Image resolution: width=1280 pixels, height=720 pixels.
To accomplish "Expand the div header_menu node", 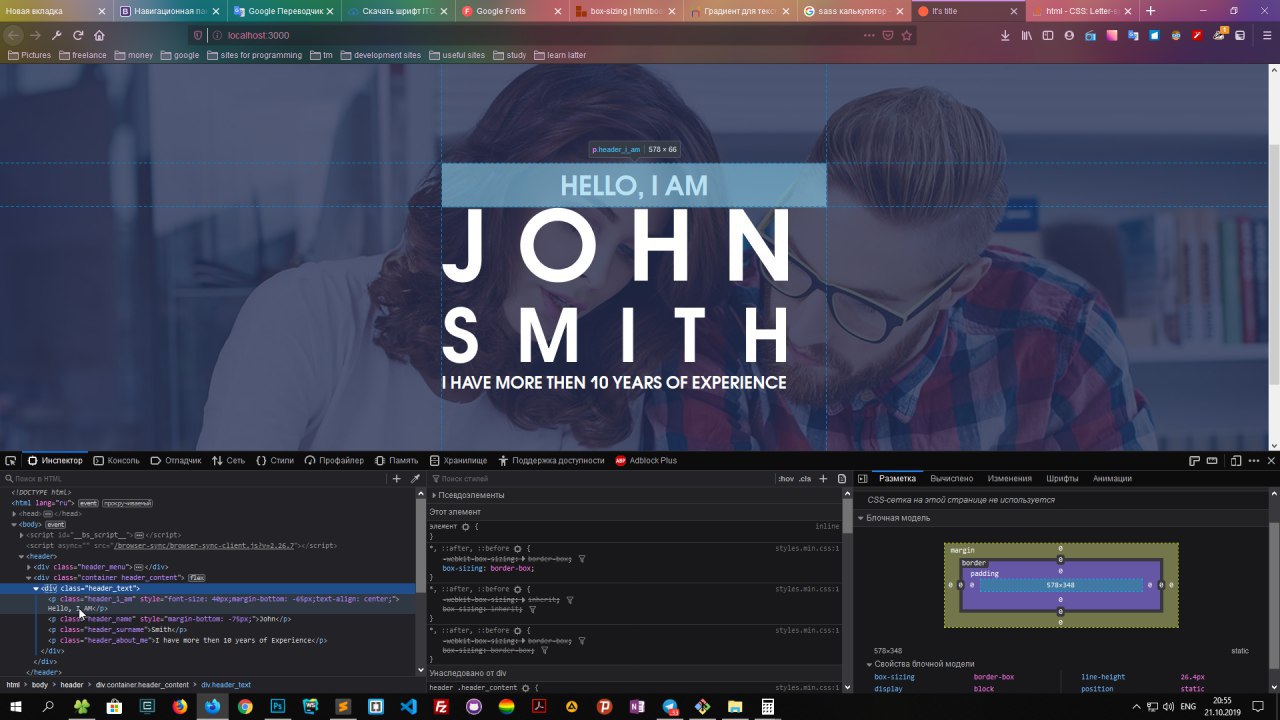I will 29,567.
